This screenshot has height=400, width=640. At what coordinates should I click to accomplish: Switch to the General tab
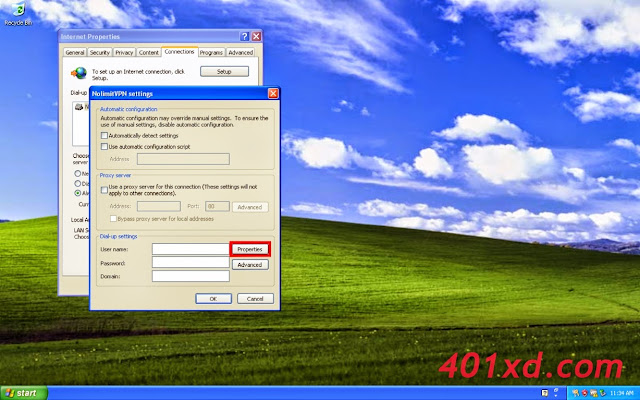tap(75, 53)
